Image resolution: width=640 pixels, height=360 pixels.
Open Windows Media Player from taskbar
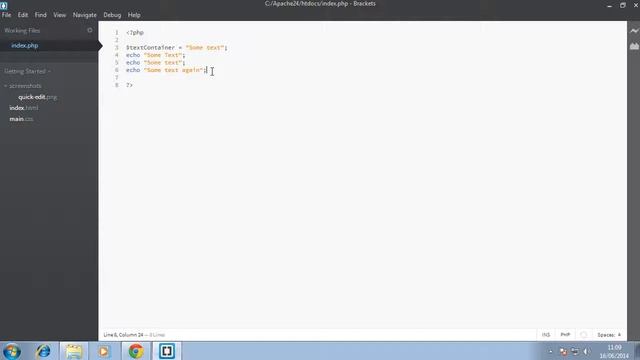[104, 351]
